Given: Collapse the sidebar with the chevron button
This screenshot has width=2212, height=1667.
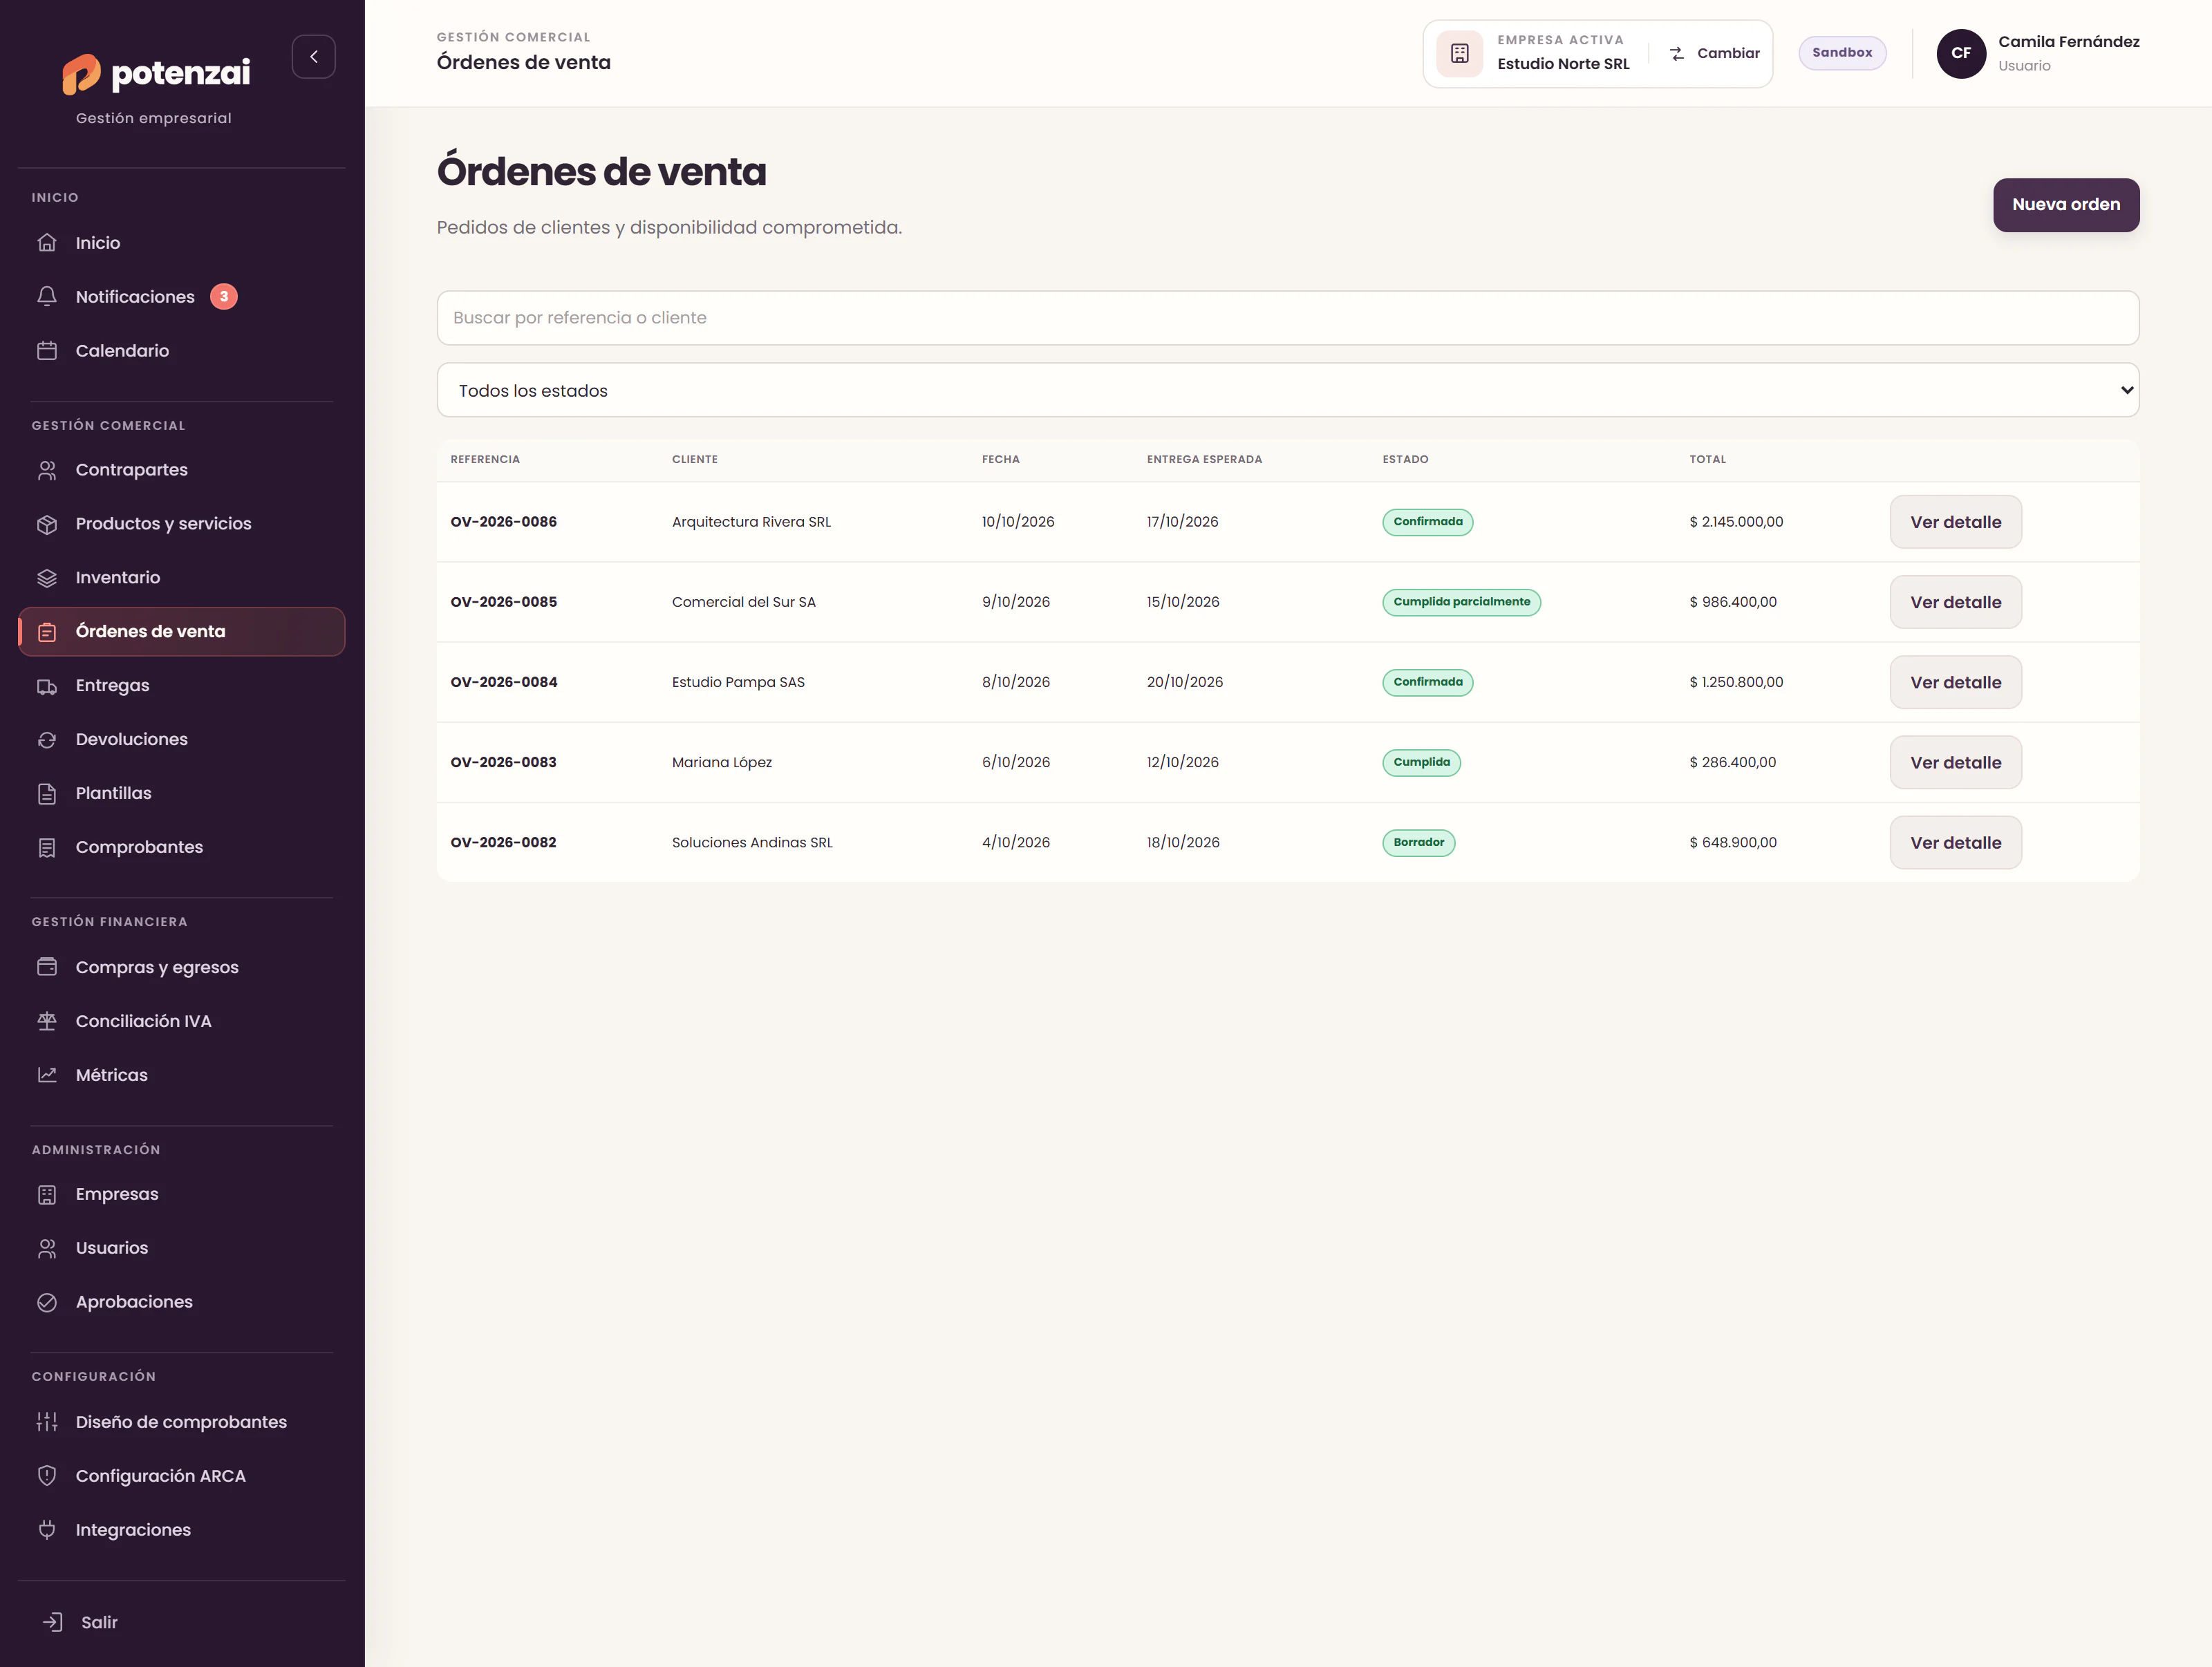Looking at the screenshot, I should click(313, 57).
